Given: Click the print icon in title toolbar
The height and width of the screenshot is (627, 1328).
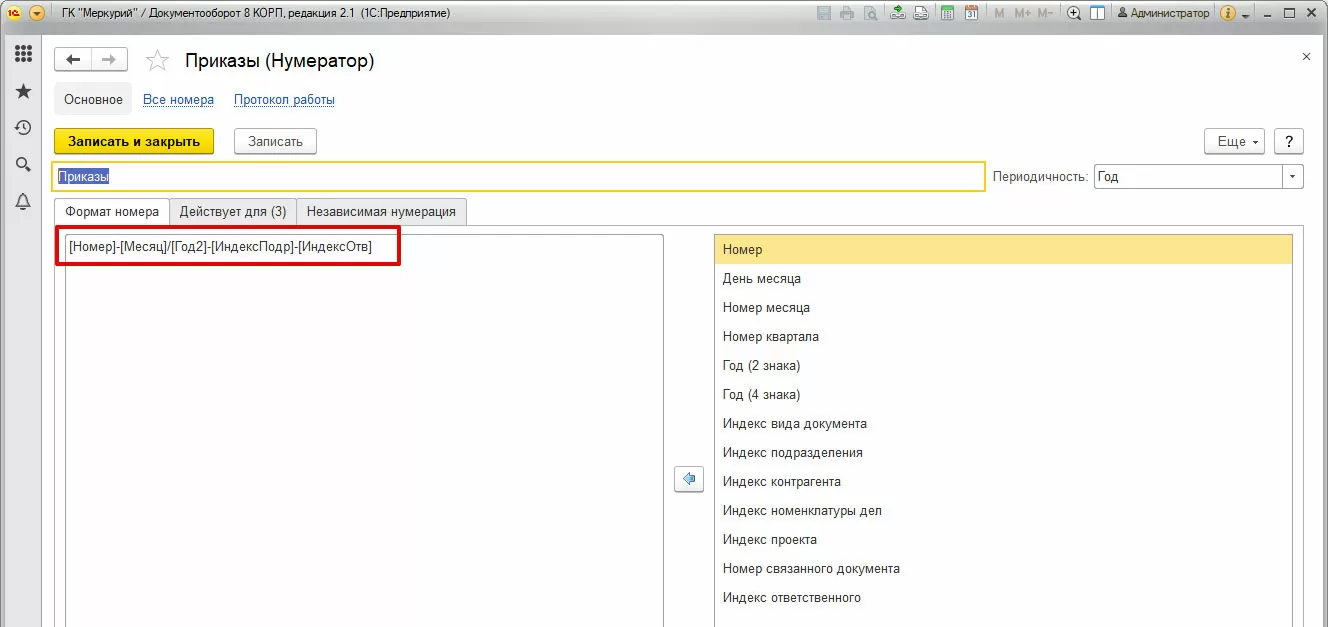Looking at the screenshot, I should (x=847, y=14).
